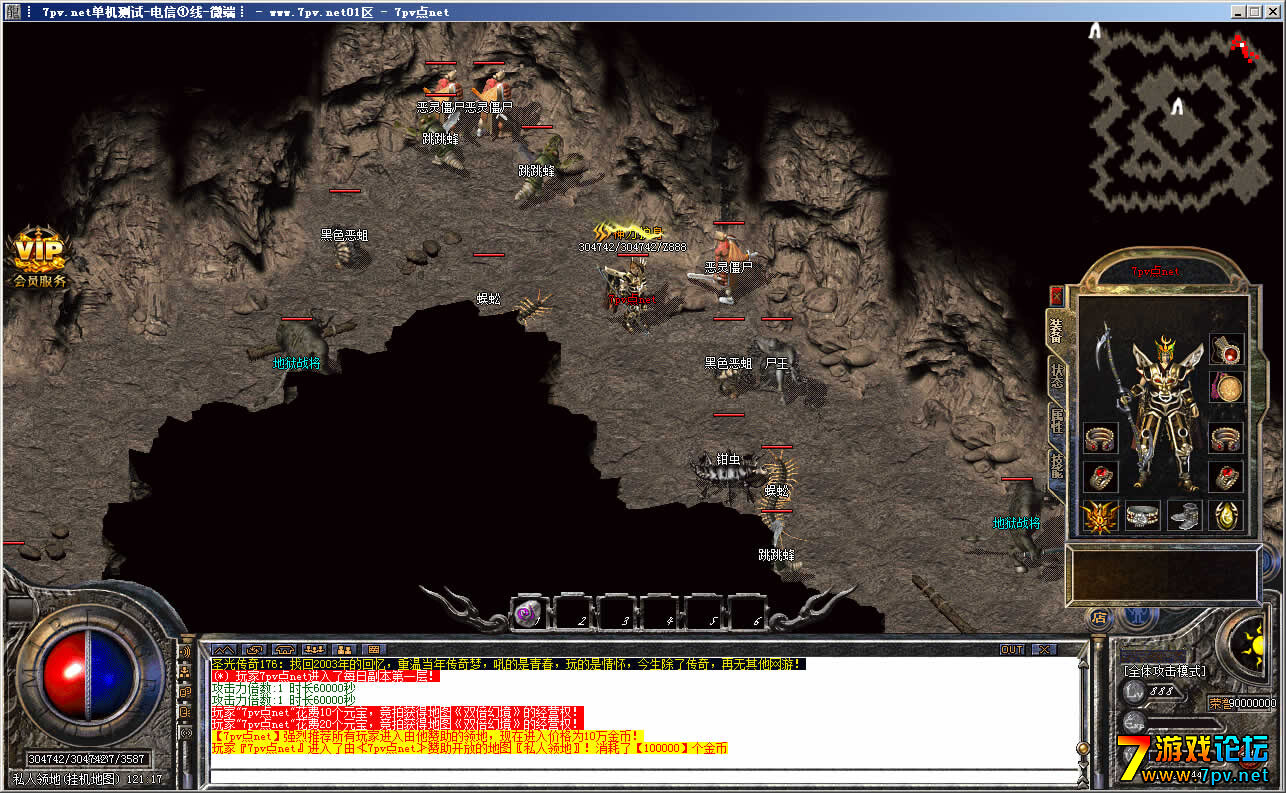This screenshot has width=1286, height=793.
Task: Select the left bracelet equipment slot
Action: 1101,438
